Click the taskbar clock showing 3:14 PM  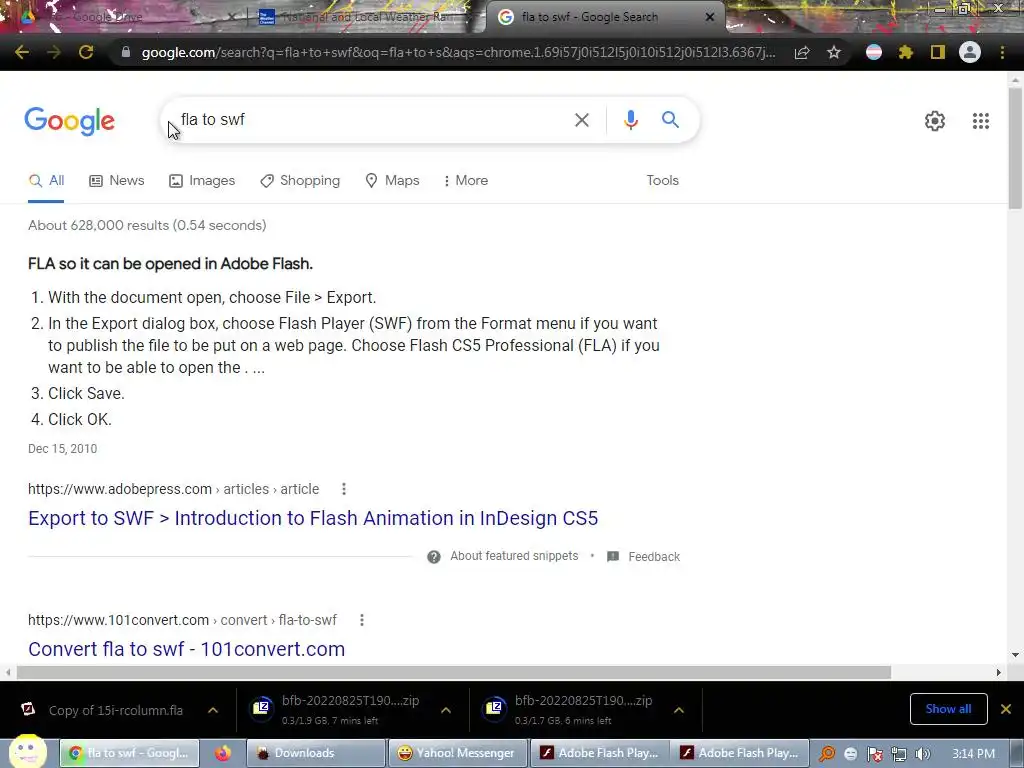[x=973, y=754]
